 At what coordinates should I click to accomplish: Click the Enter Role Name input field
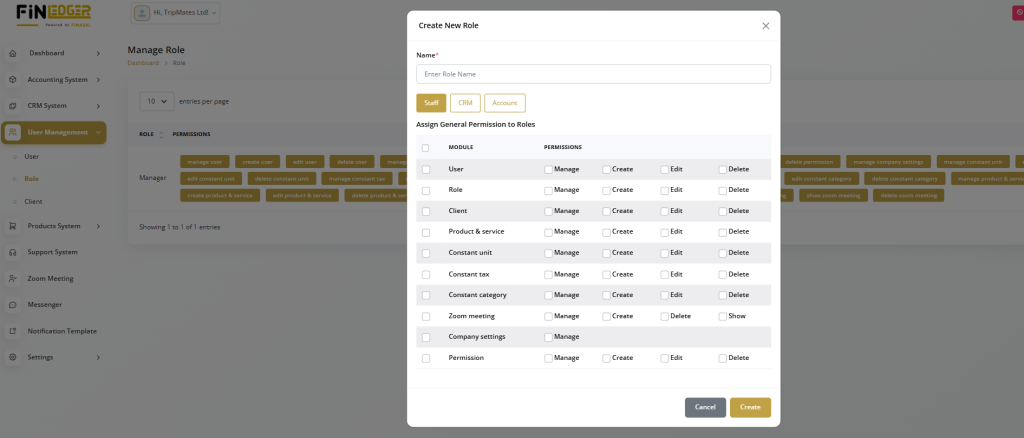(593, 74)
